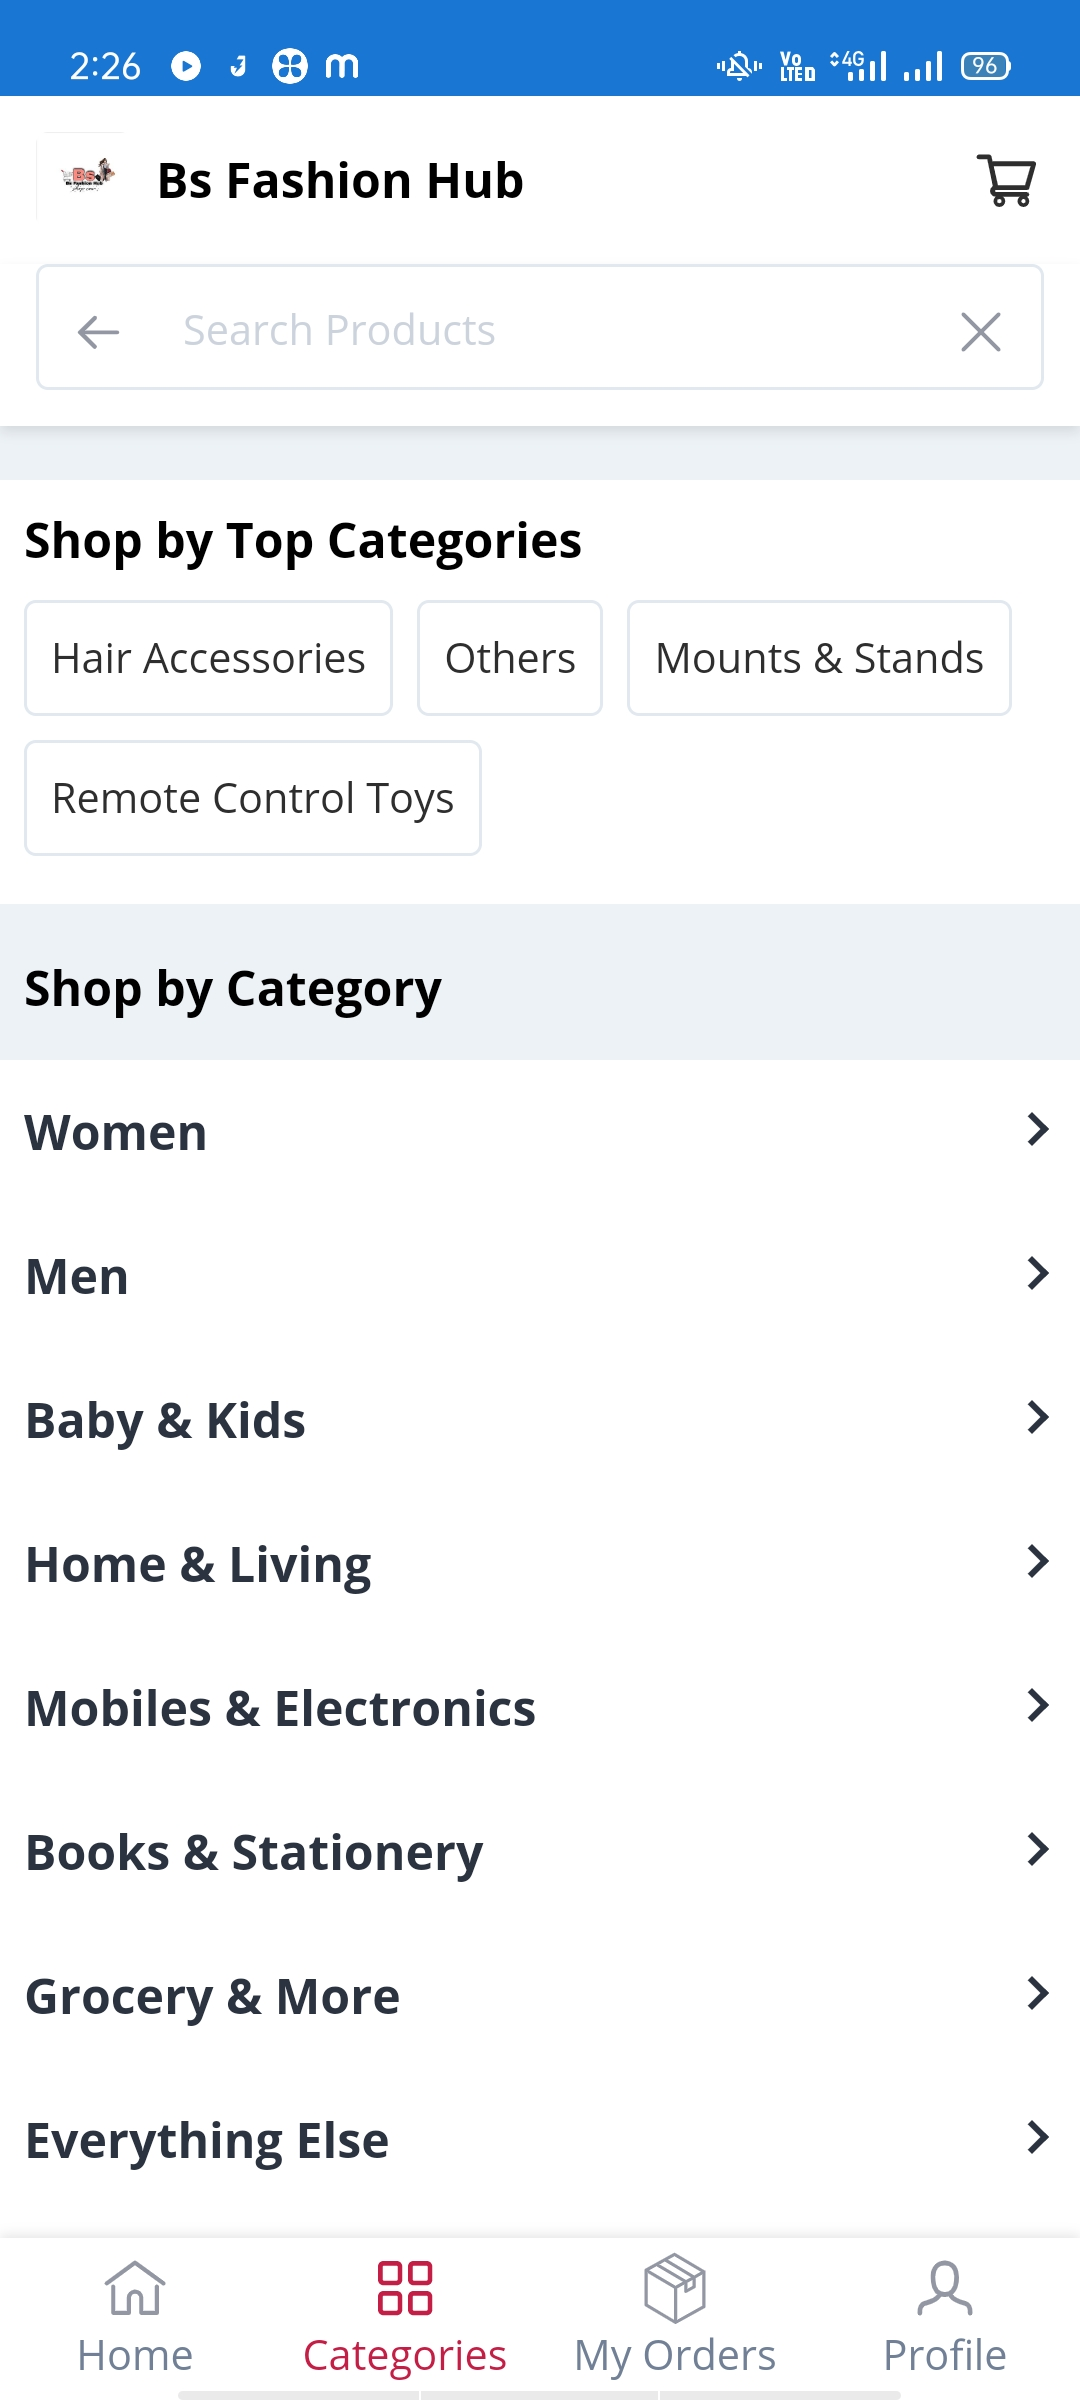Expand the Women category chevron
The image size is (1080, 2400).
pyautogui.click(x=1038, y=1130)
